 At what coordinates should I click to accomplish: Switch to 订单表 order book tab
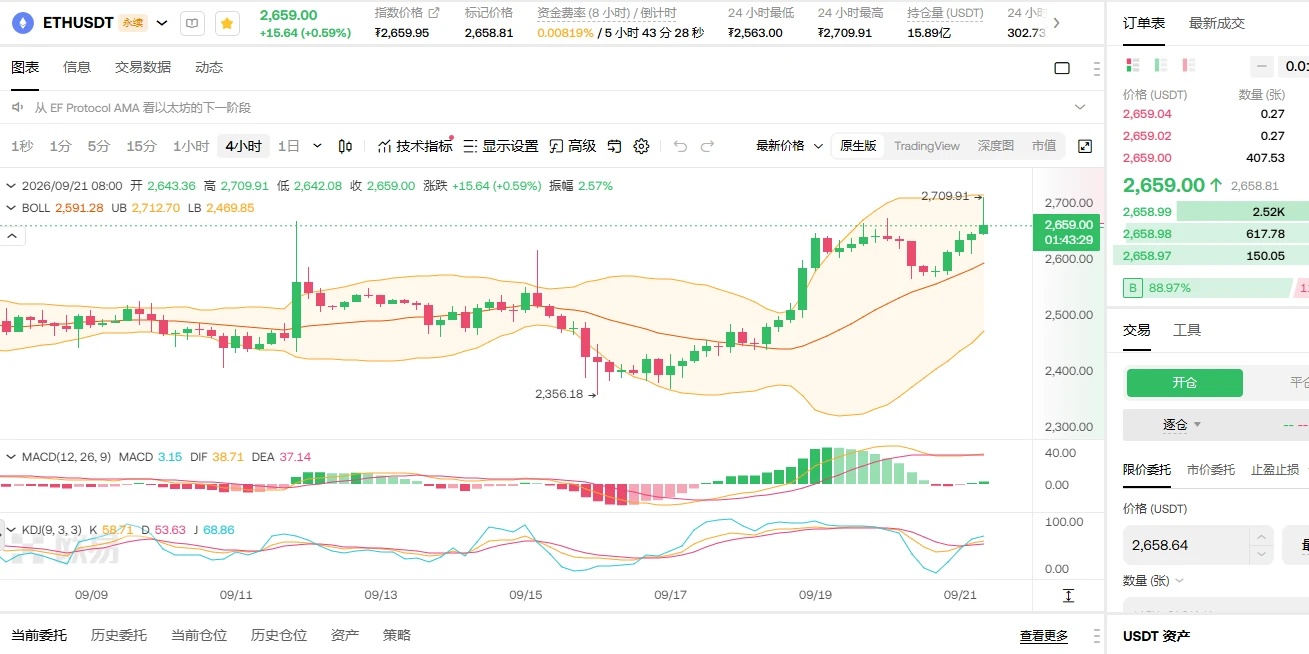click(x=1144, y=22)
